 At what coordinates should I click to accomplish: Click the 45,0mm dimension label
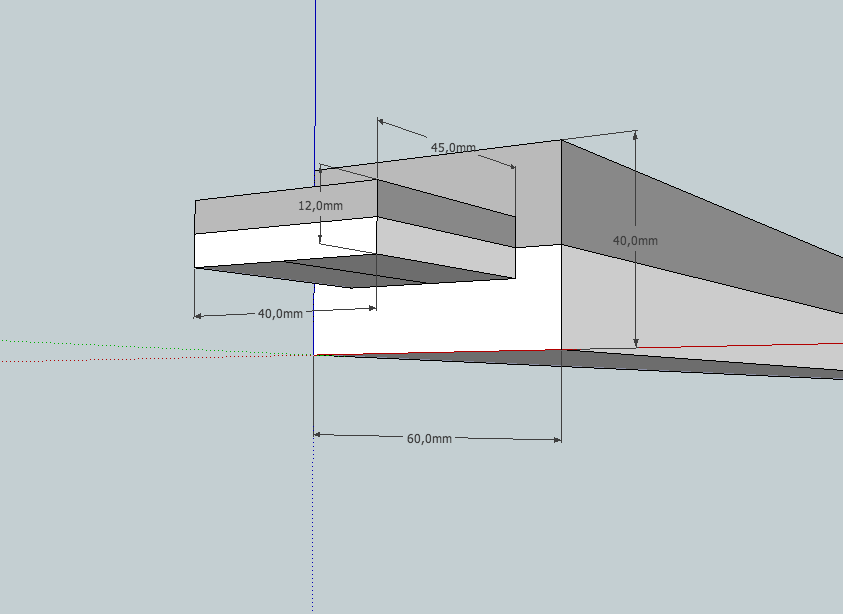pyautogui.click(x=453, y=147)
